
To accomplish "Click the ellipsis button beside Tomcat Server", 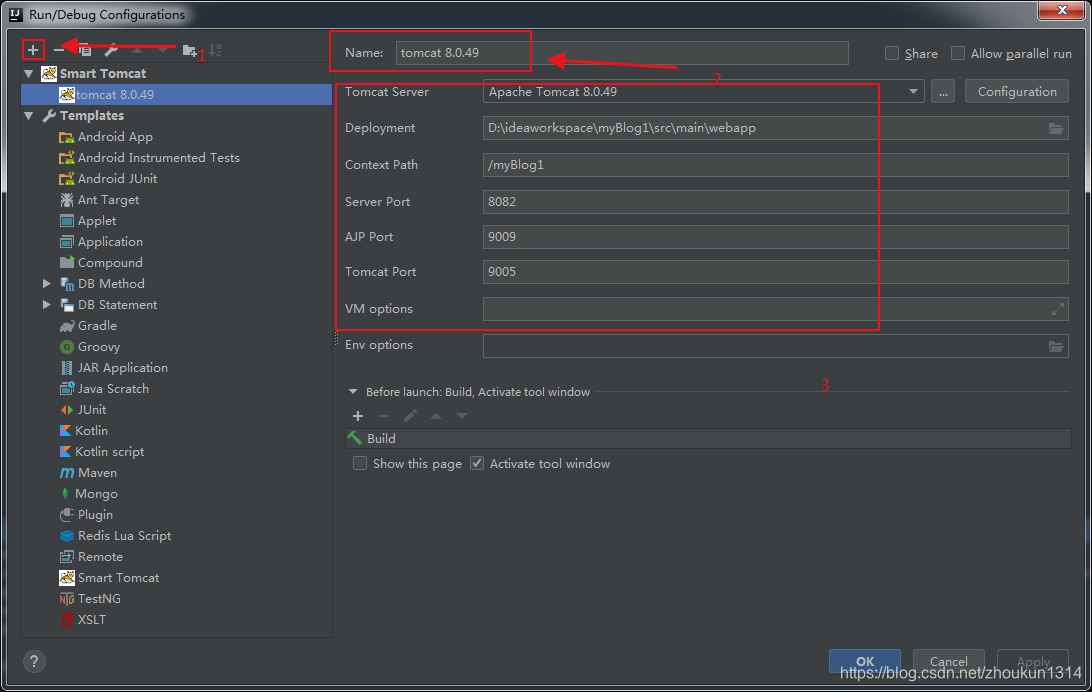I will [942, 92].
